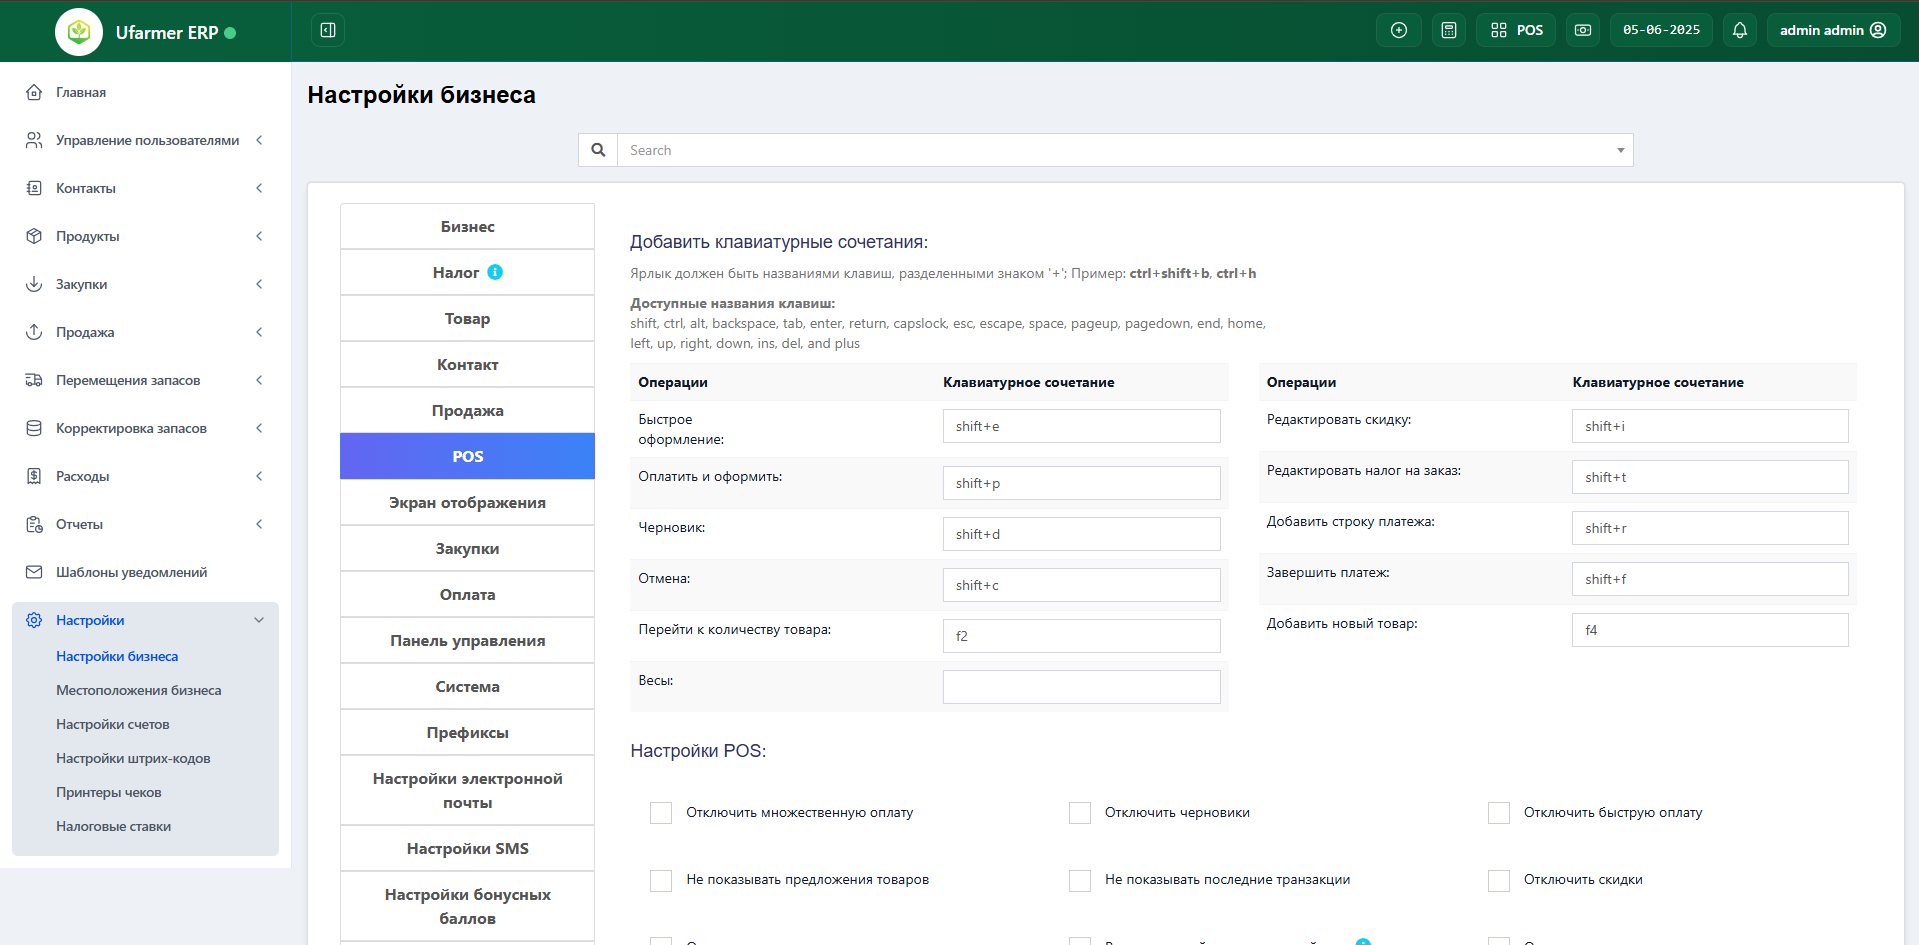Open the calculator icon in top bar
The height and width of the screenshot is (945, 1919).
(1449, 30)
